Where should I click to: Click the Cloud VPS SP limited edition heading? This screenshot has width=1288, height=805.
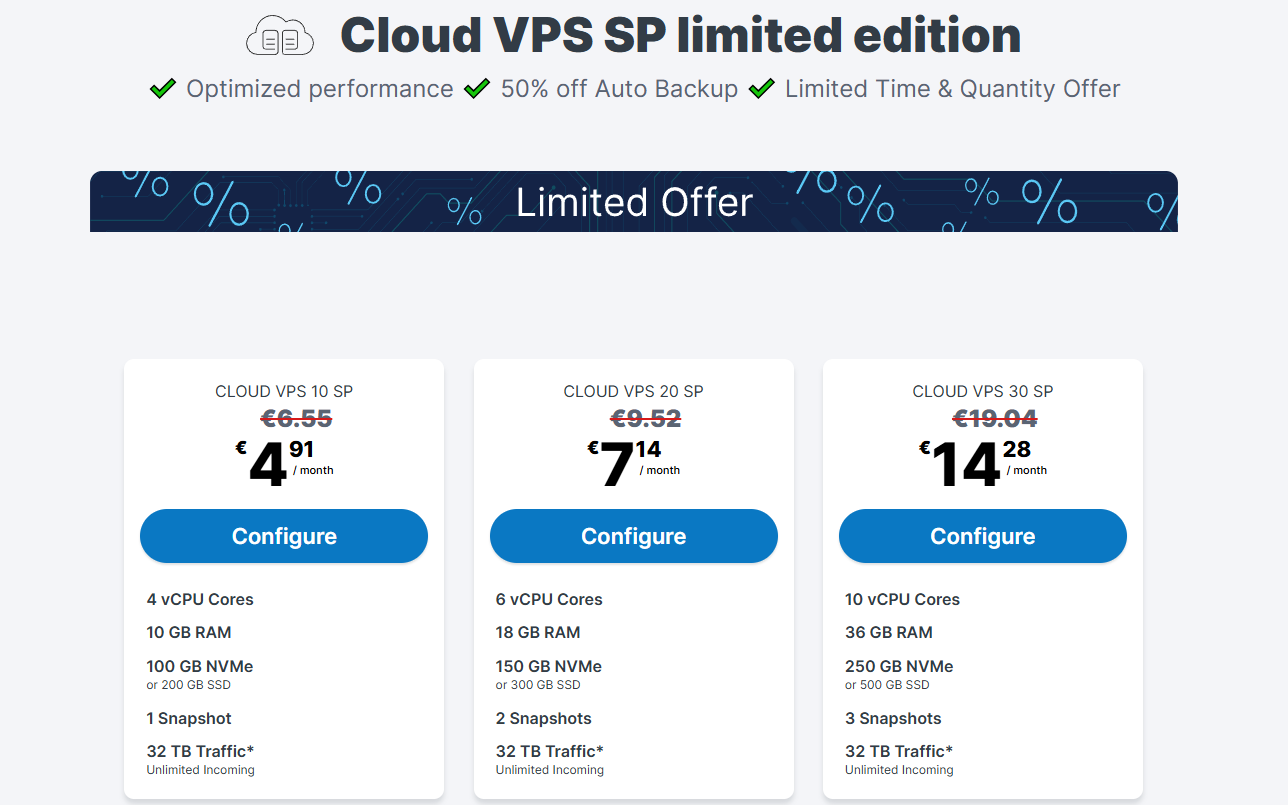tap(680, 36)
